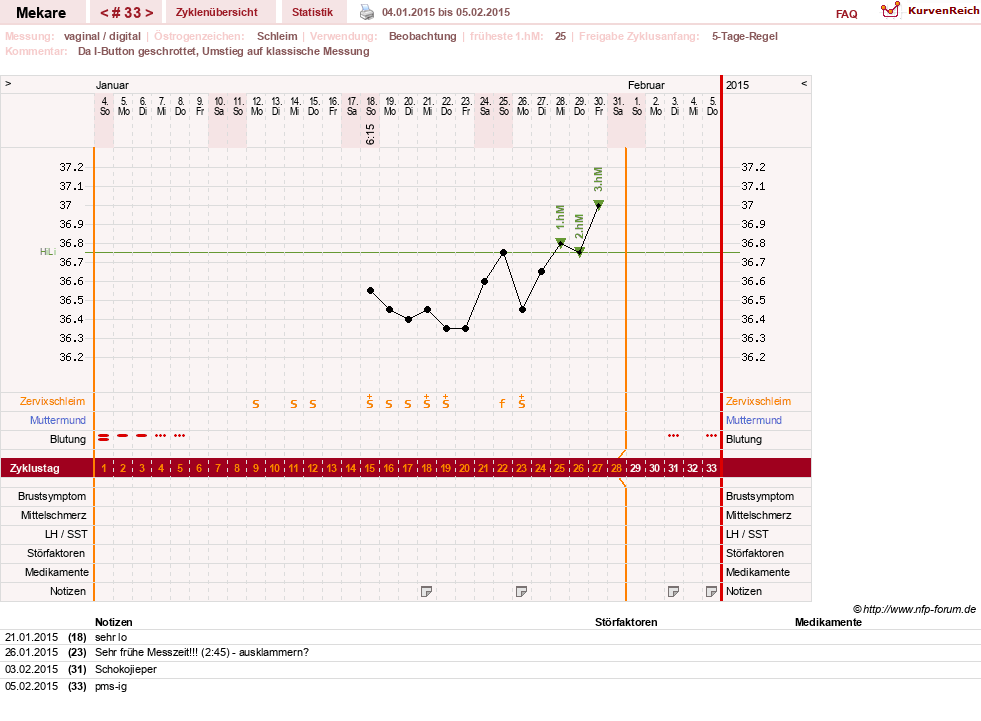Click bleeding dash mark on cycle day 2

[x=123, y=435]
